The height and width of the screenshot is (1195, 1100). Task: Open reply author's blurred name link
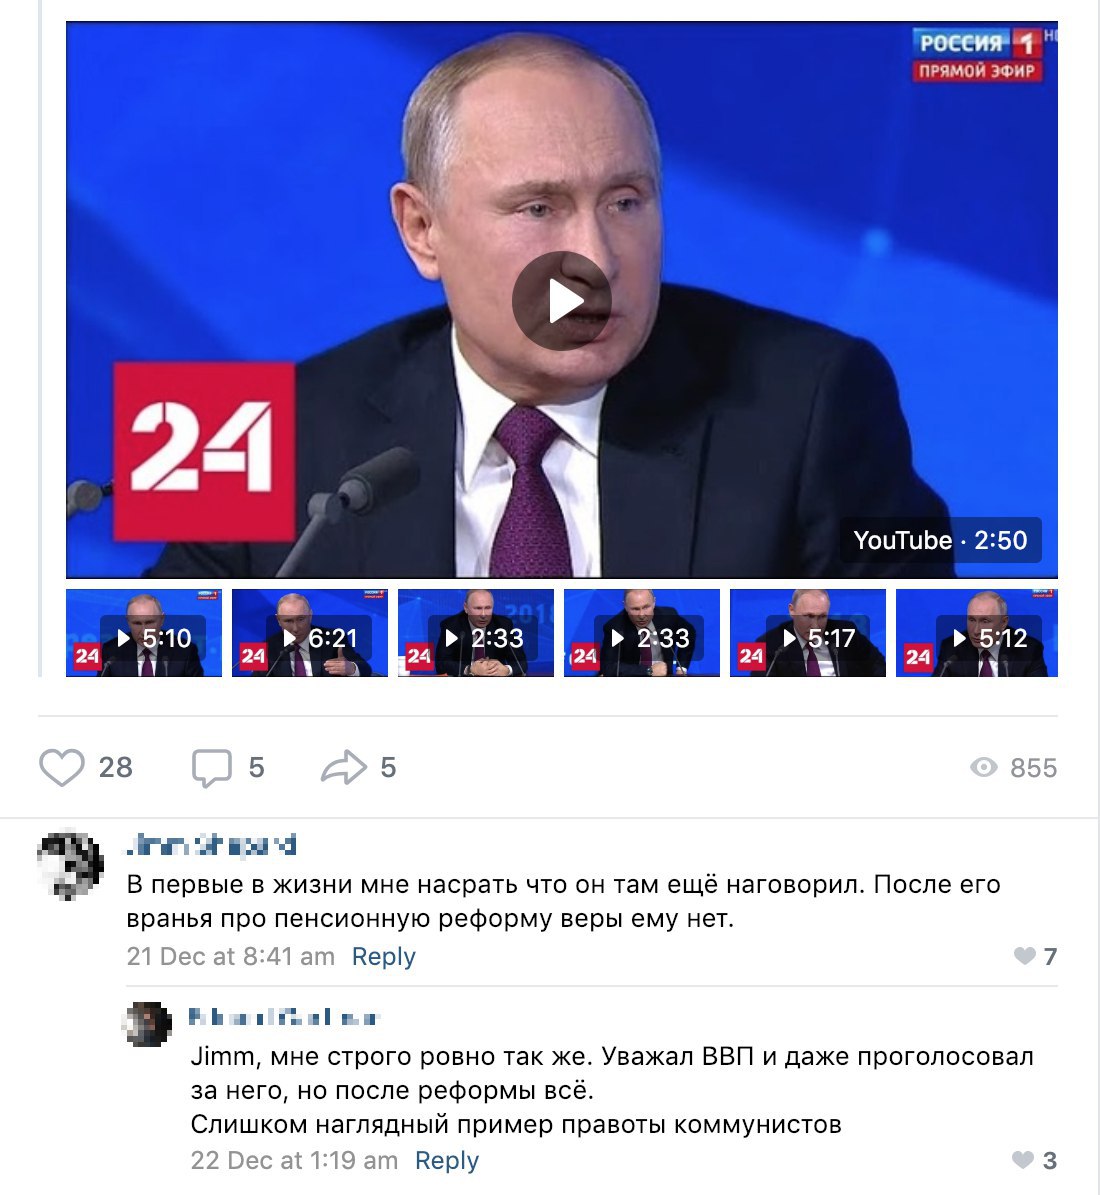[284, 1017]
